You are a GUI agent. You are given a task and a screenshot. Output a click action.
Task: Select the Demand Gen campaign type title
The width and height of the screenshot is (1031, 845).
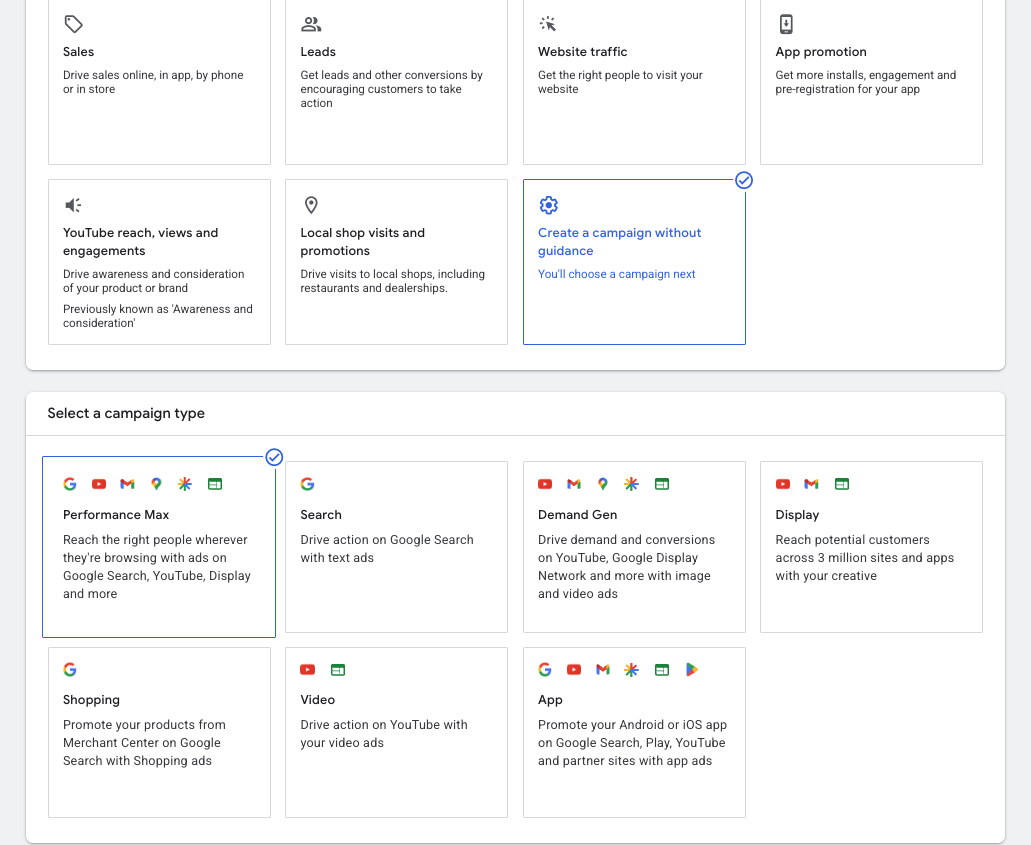pos(577,514)
